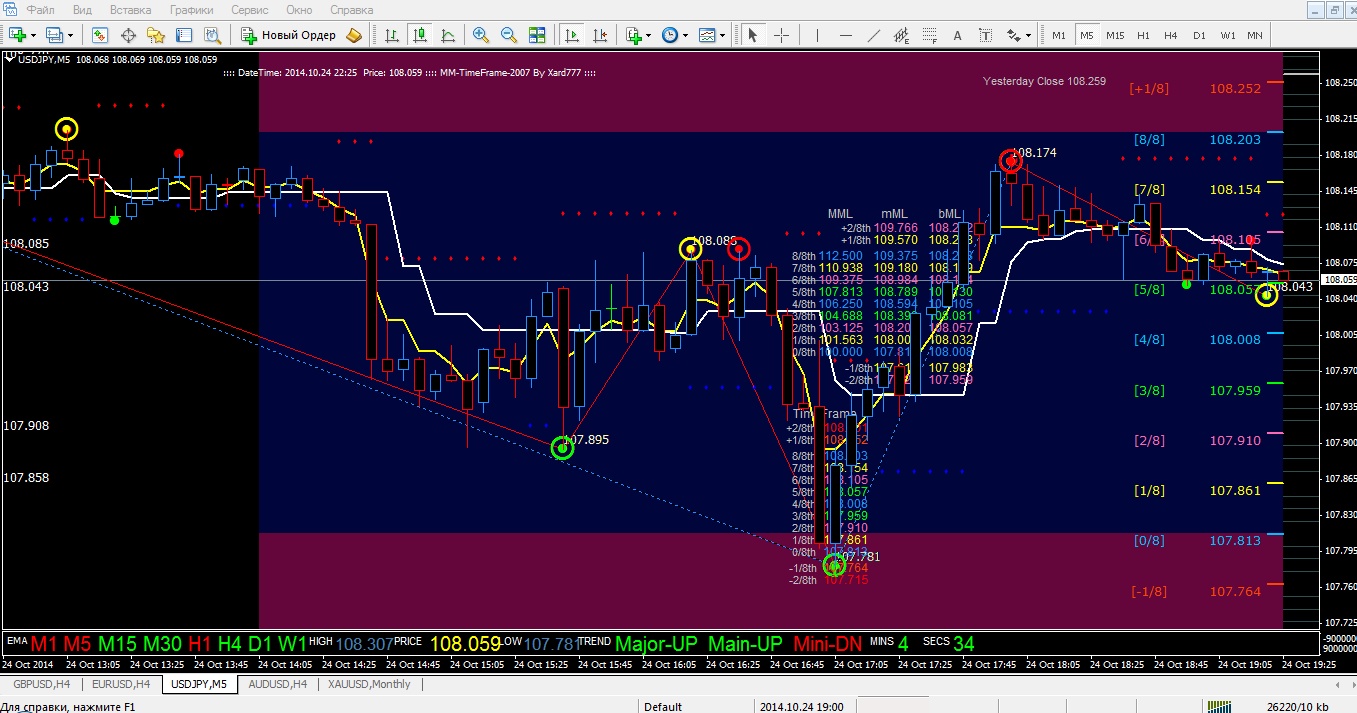
Task: Open the Сервис menu
Action: (x=249, y=10)
